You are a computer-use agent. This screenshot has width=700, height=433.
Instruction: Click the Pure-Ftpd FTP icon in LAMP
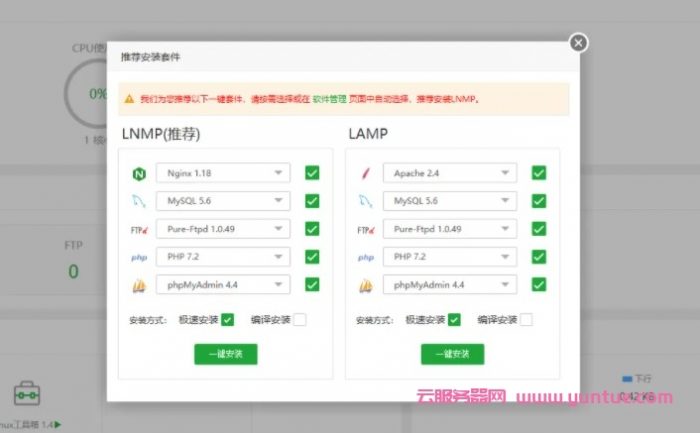pos(365,229)
